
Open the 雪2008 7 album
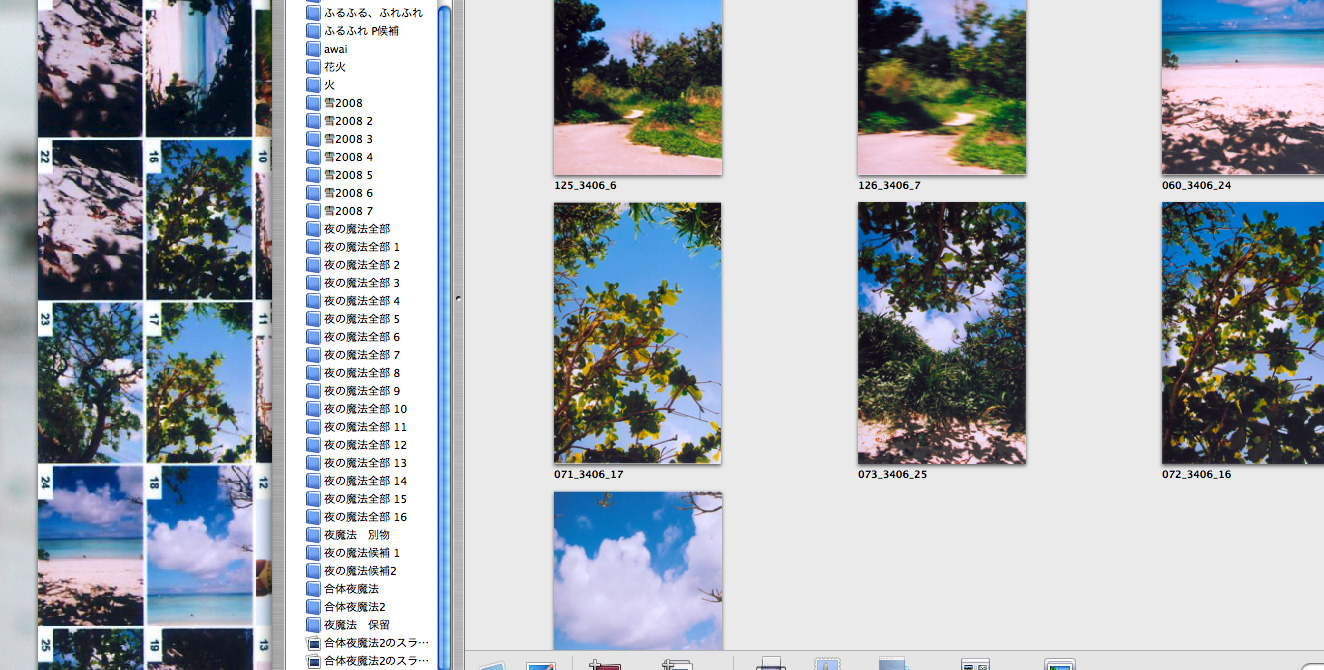(348, 211)
